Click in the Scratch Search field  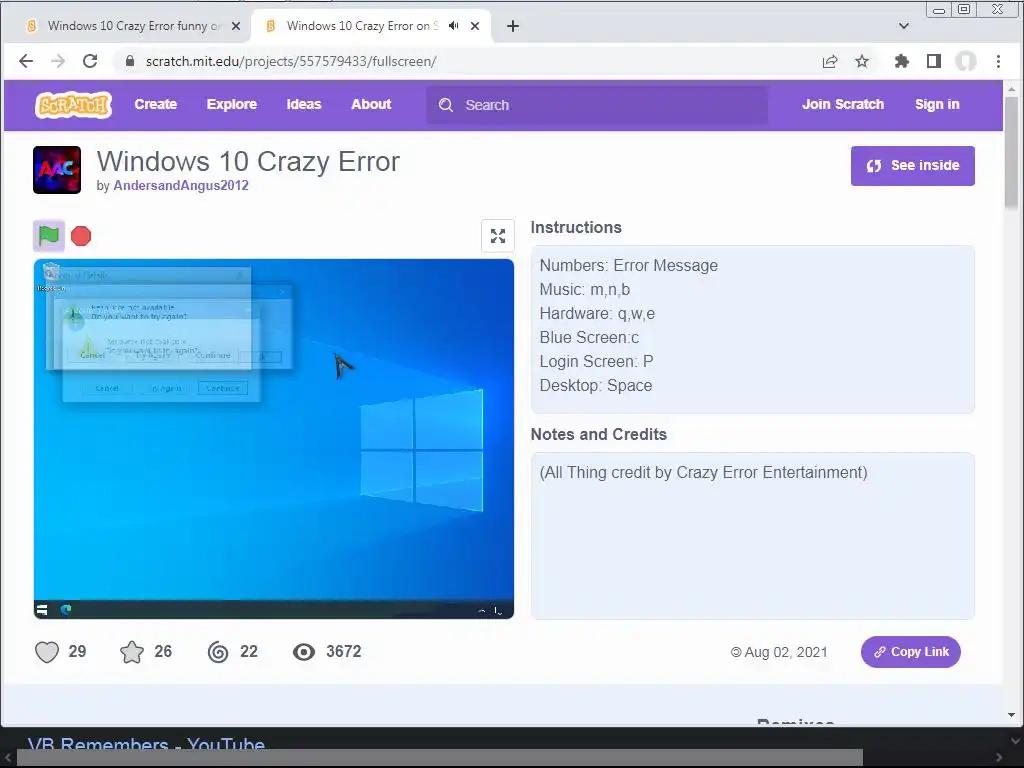tap(597, 105)
